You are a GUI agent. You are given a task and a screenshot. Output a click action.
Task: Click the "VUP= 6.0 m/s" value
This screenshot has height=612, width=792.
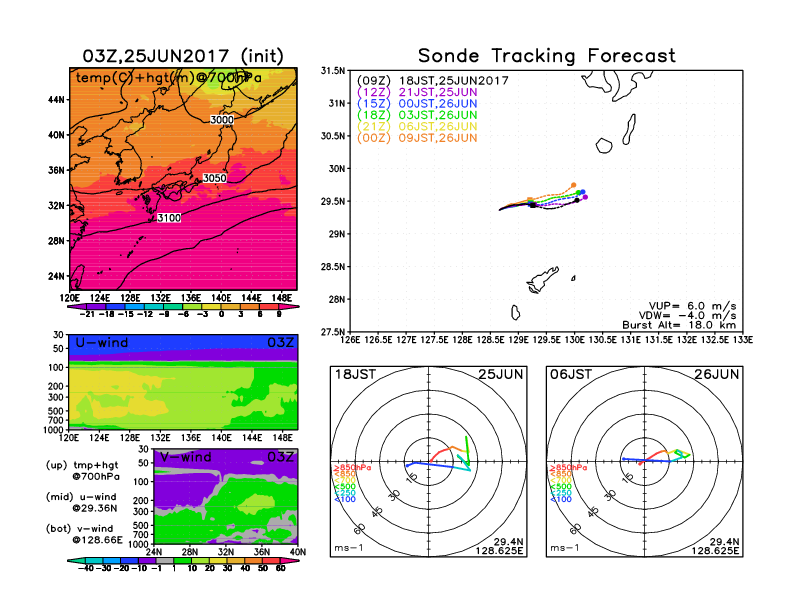pos(692,306)
